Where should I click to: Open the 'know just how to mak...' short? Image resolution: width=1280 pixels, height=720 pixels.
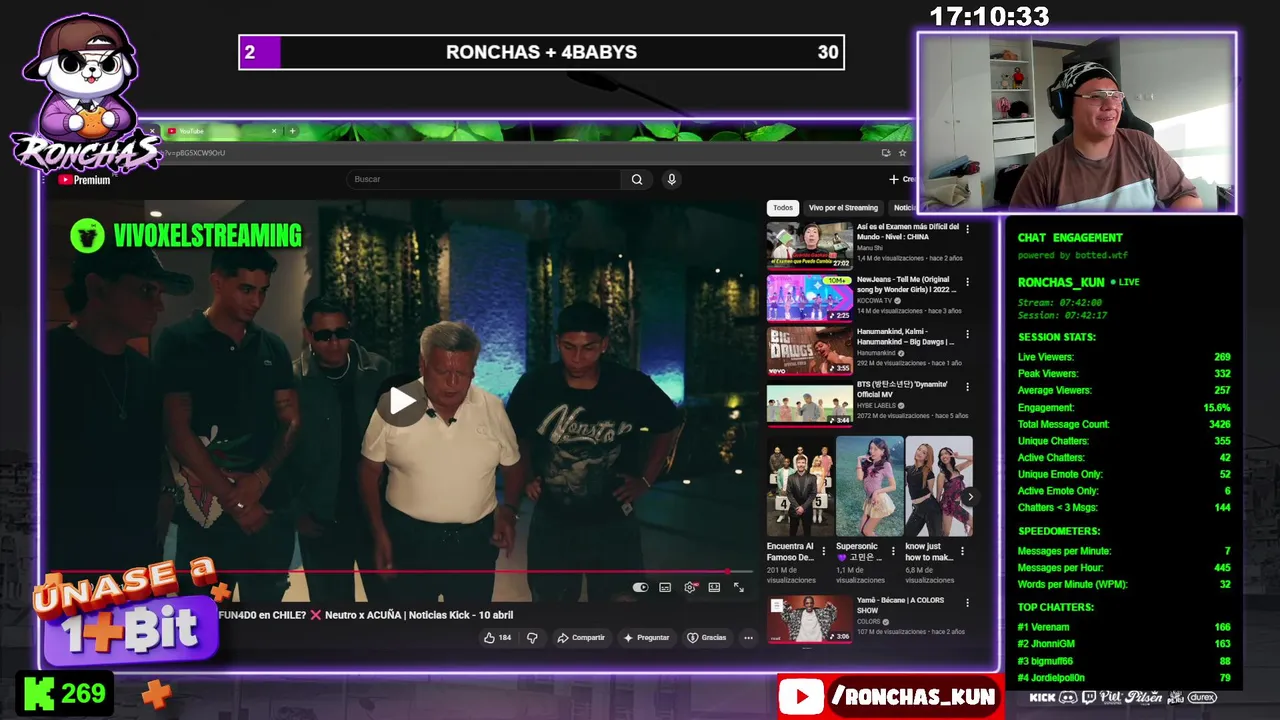(x=938, y=487)
